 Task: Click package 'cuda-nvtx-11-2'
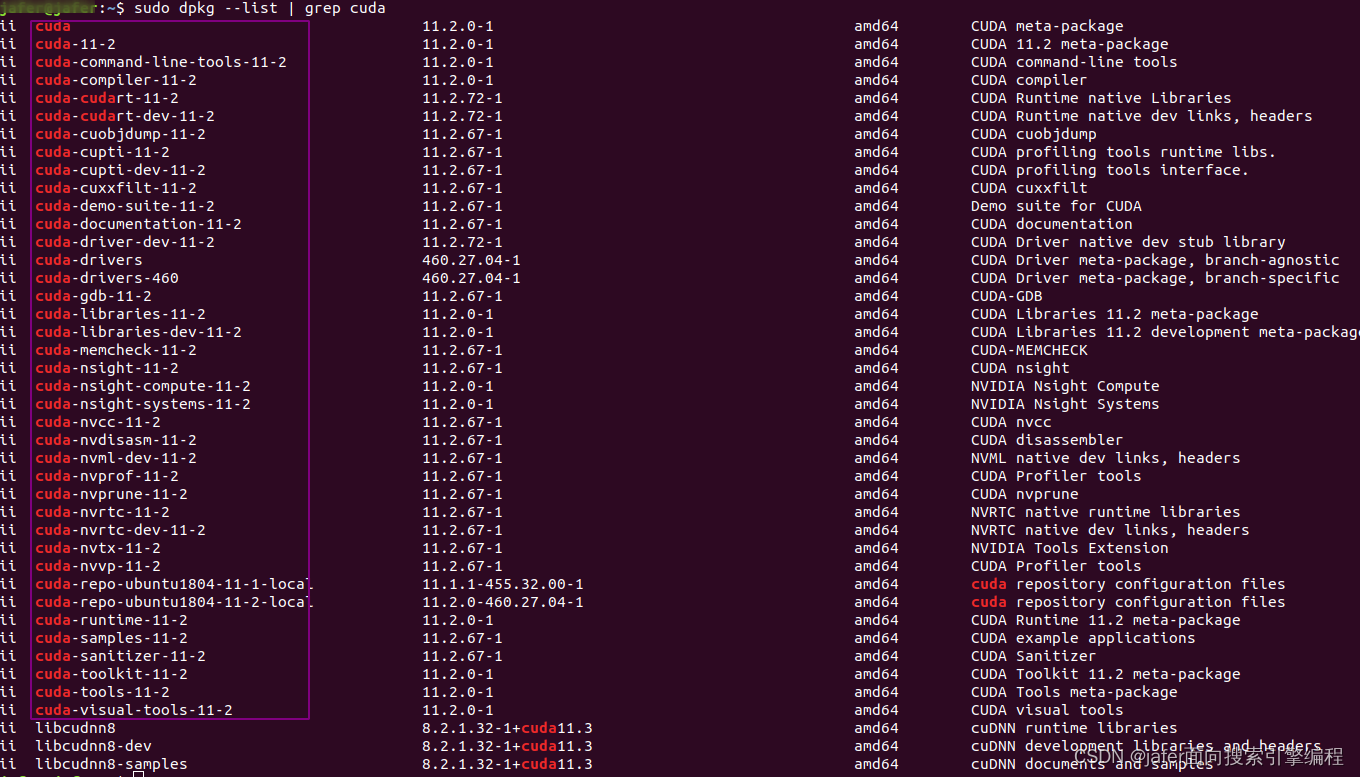98,548
